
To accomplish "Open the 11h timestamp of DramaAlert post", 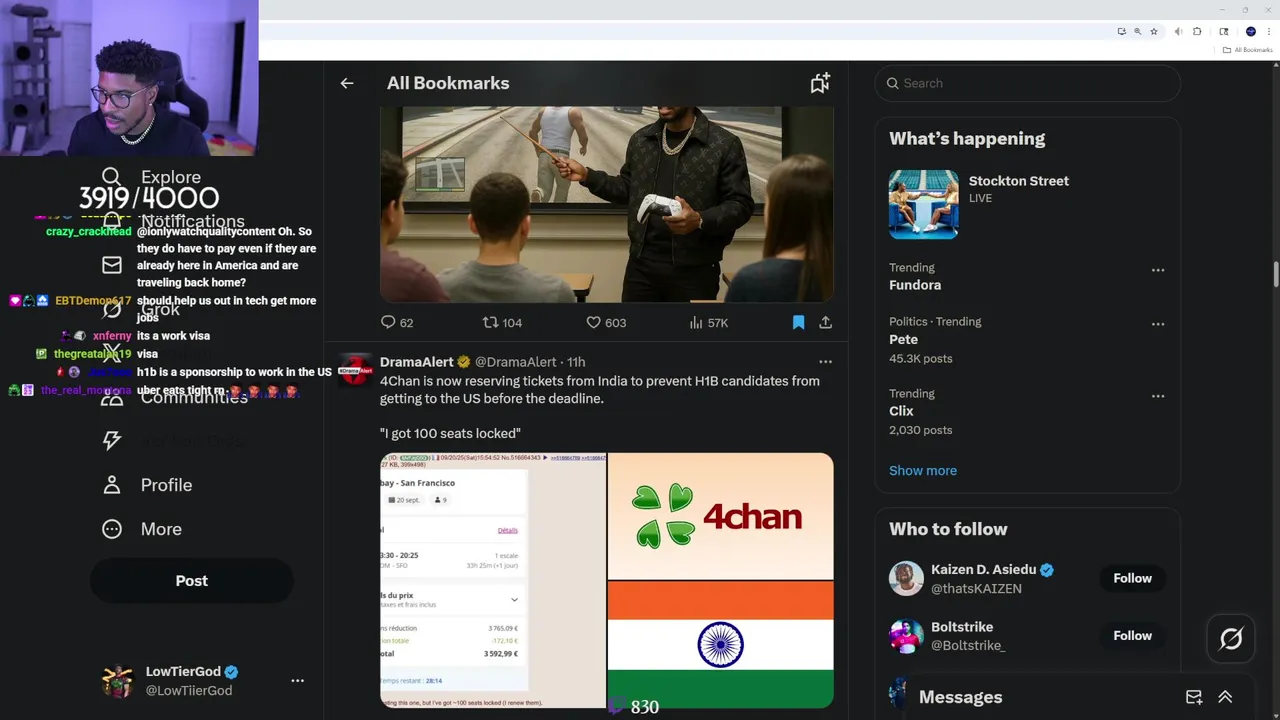I will click(x=576, y=362).
